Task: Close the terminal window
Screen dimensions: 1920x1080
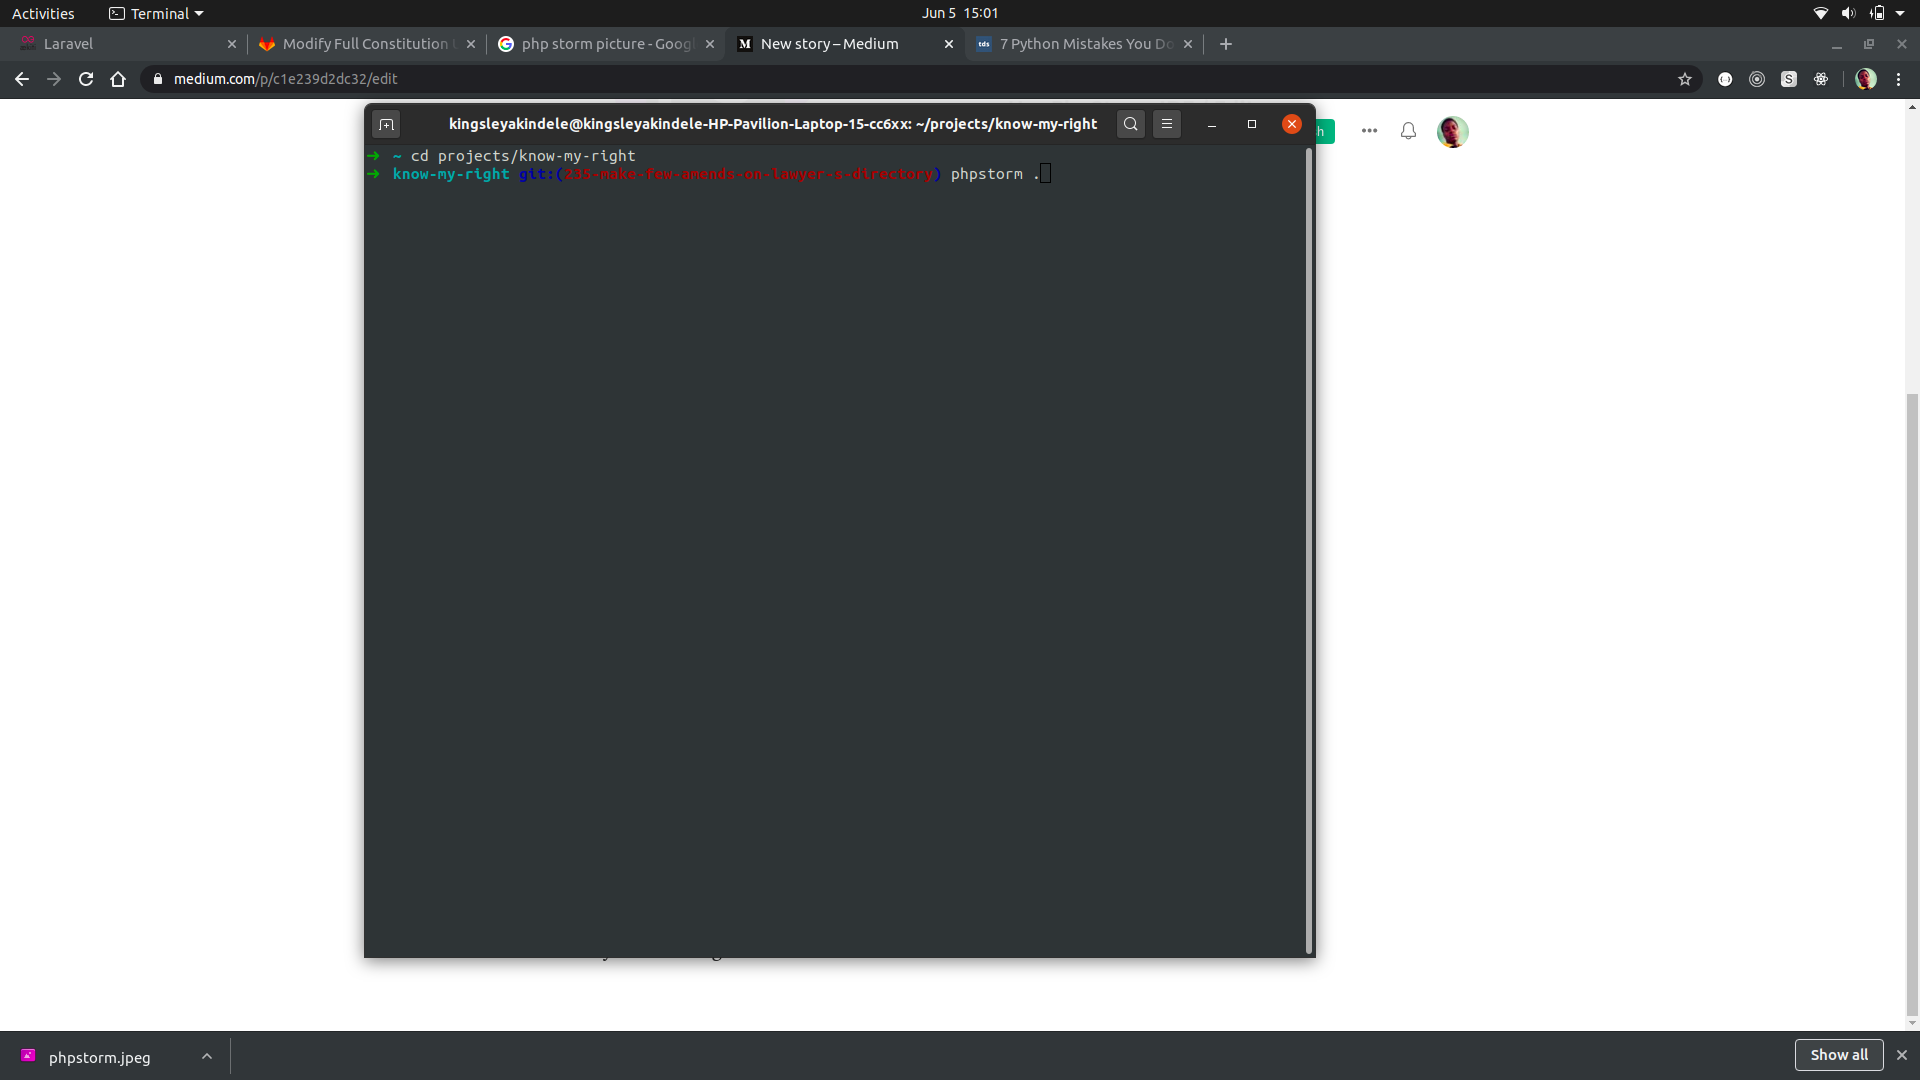Action: (x=1292, y=124)
